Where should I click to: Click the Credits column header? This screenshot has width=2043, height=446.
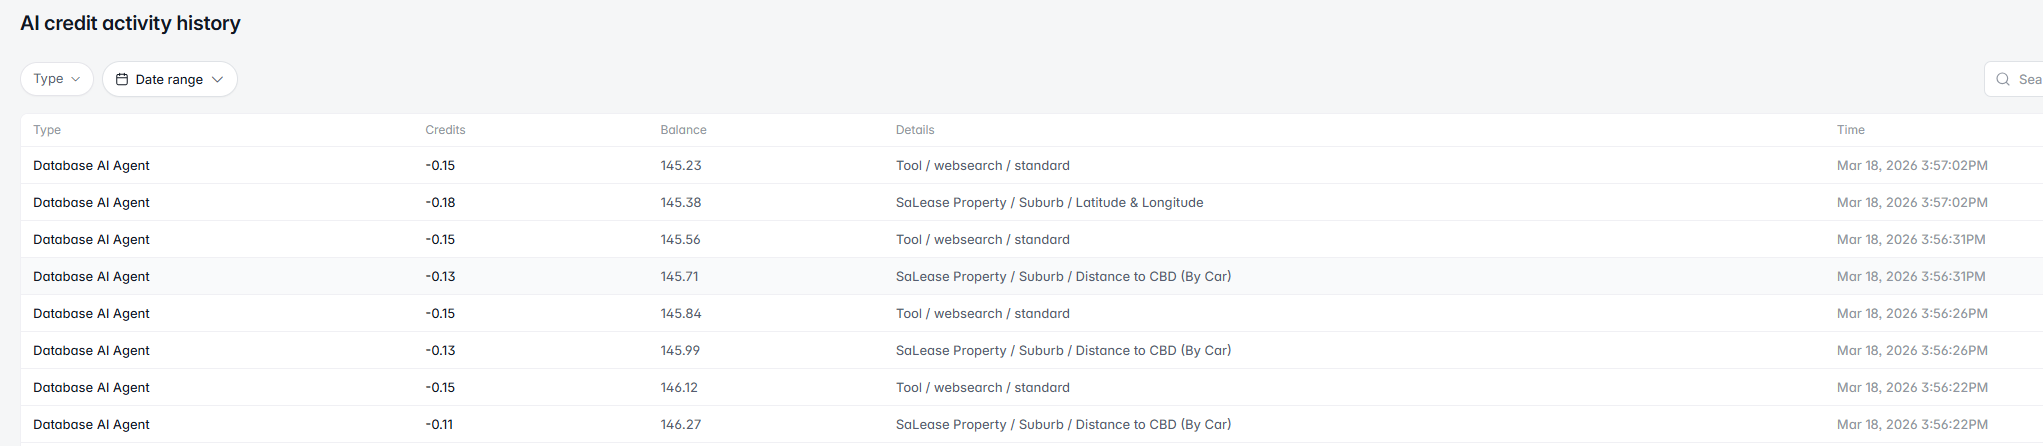coord(445,130)
